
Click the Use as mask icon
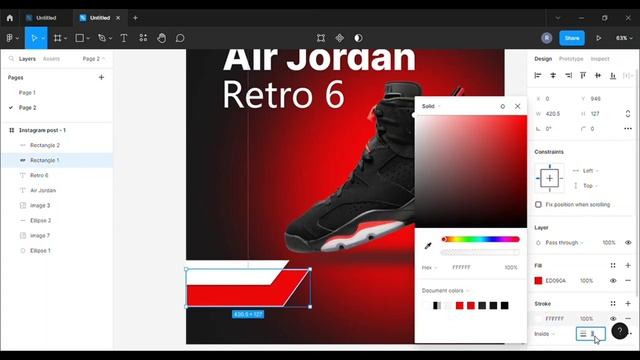click(x=358, y=38)
